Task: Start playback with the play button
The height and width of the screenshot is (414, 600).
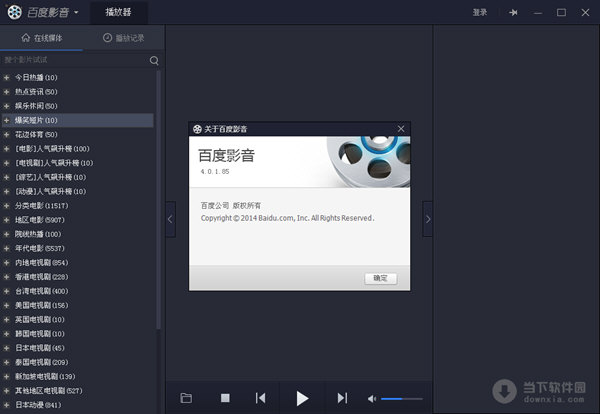Action: (x=302, y=398)
